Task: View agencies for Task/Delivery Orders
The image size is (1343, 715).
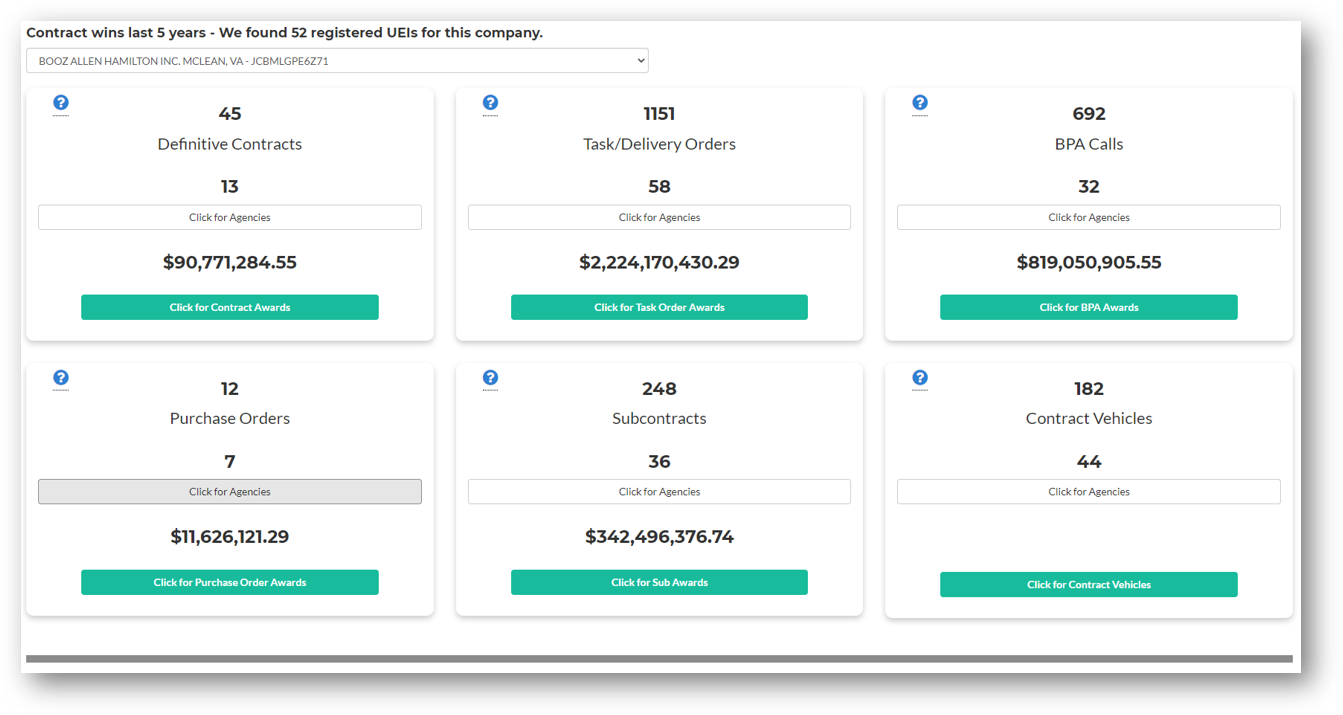Action: pyautogui.click(x=659, y=217)
